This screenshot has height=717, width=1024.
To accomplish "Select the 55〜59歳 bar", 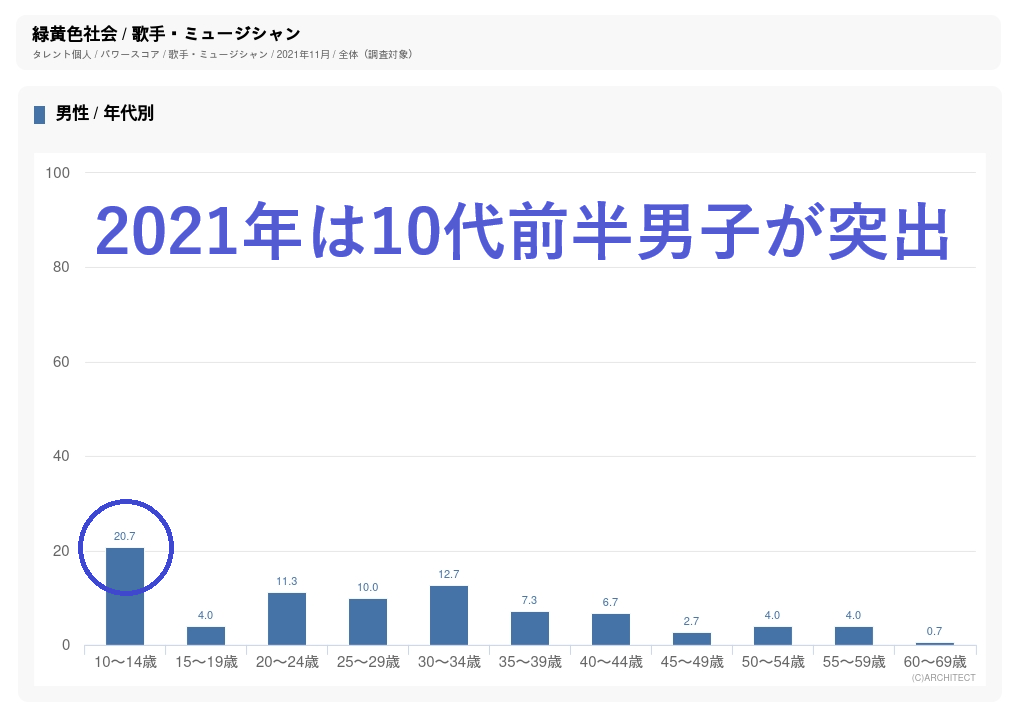I will point(854,636).
